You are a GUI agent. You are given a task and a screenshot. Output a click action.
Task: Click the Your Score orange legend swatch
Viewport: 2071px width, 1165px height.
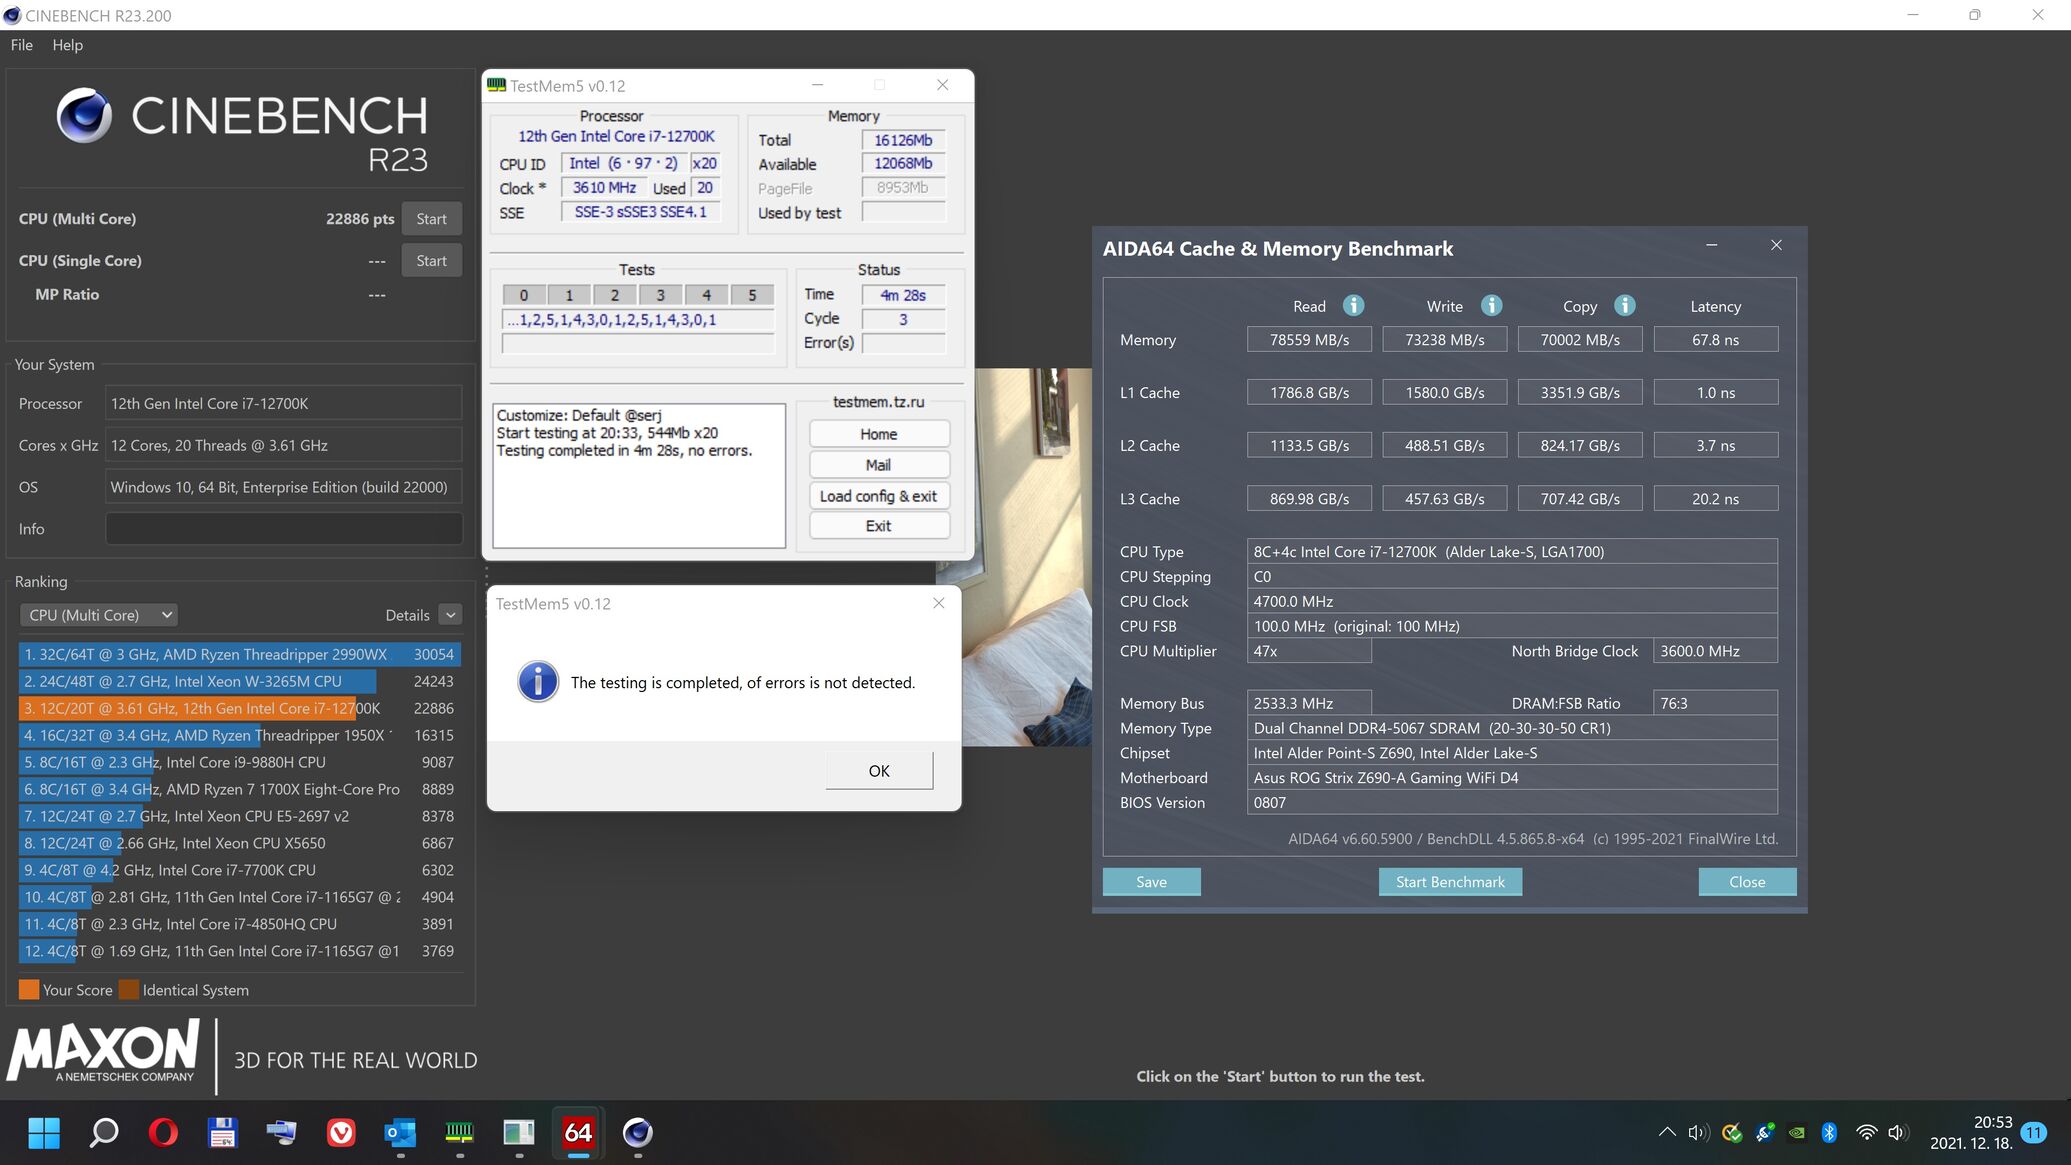click(x=29, y=990)
